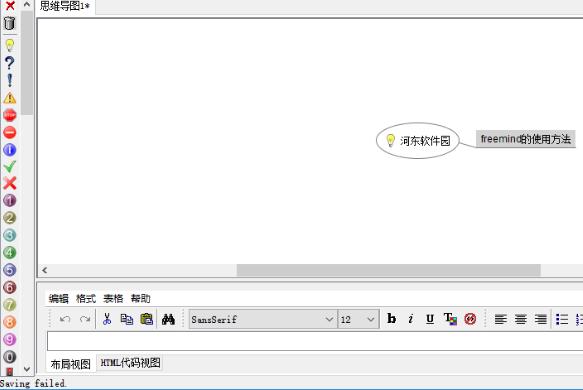This screenshot has width=583, height=390.
Task: Select the freemind的使用方法 child node
Action: [x=526, y=139]
